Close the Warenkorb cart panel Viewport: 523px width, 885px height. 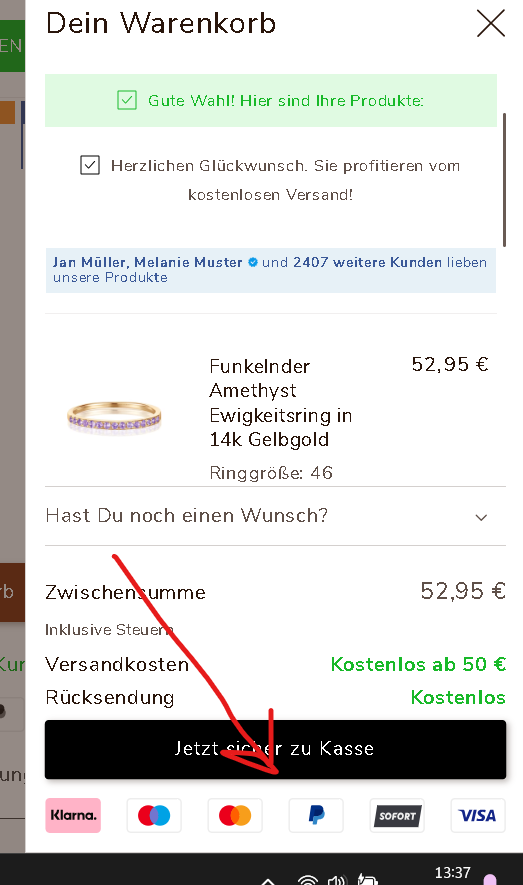(x=490, y=24)
